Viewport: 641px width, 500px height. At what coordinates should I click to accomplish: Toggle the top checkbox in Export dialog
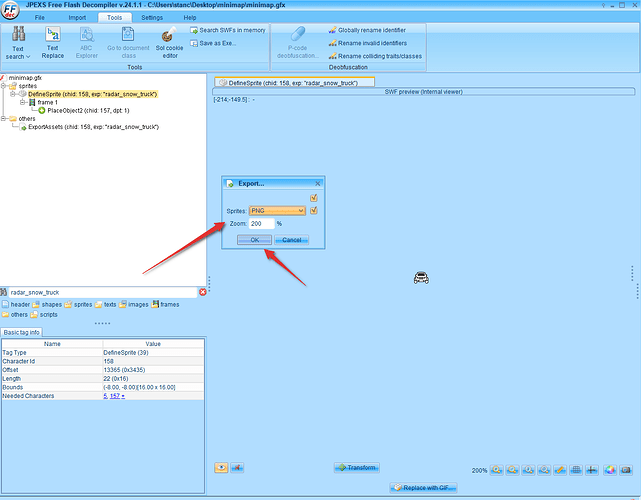click(x=313, y=198)
